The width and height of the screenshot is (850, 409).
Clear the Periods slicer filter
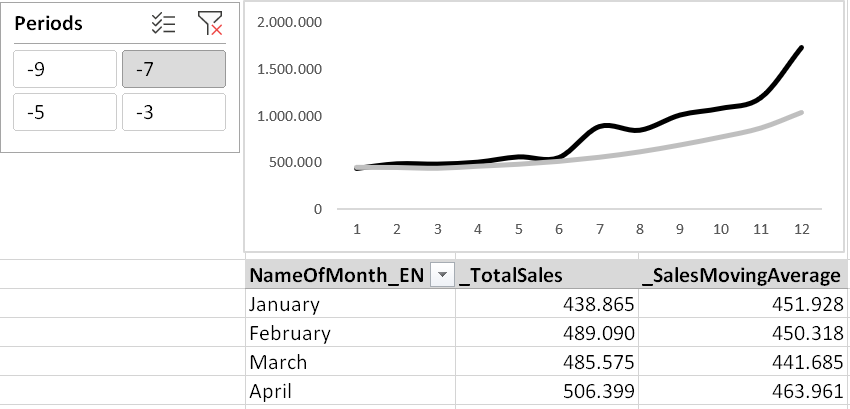210,24
